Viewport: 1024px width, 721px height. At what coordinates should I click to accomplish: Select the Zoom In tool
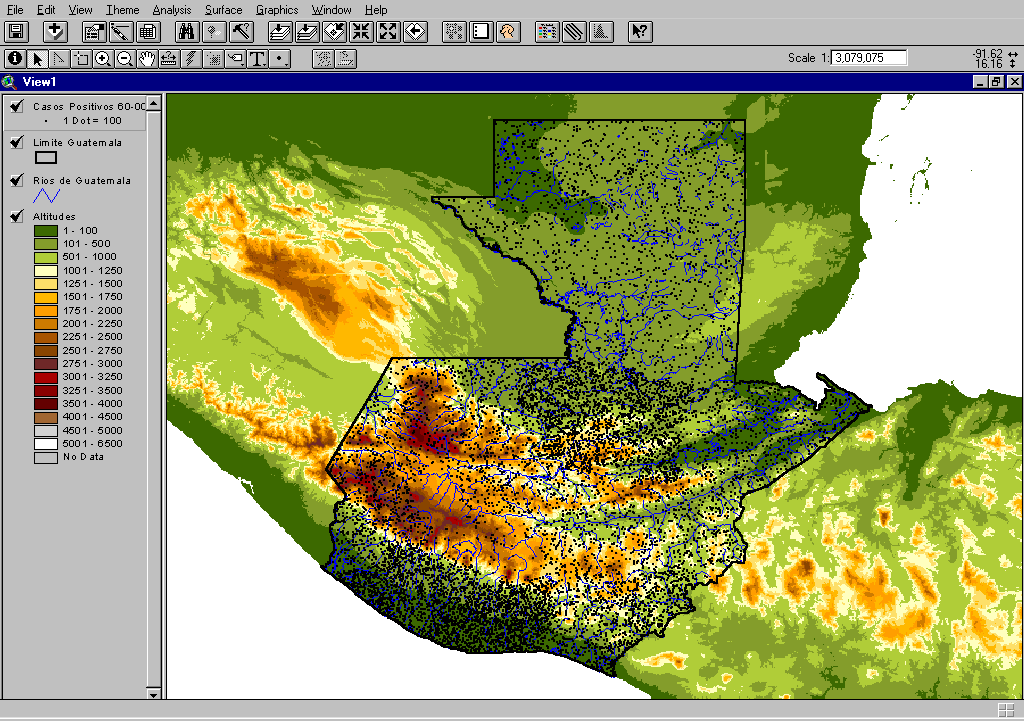[x=103, y=59]
